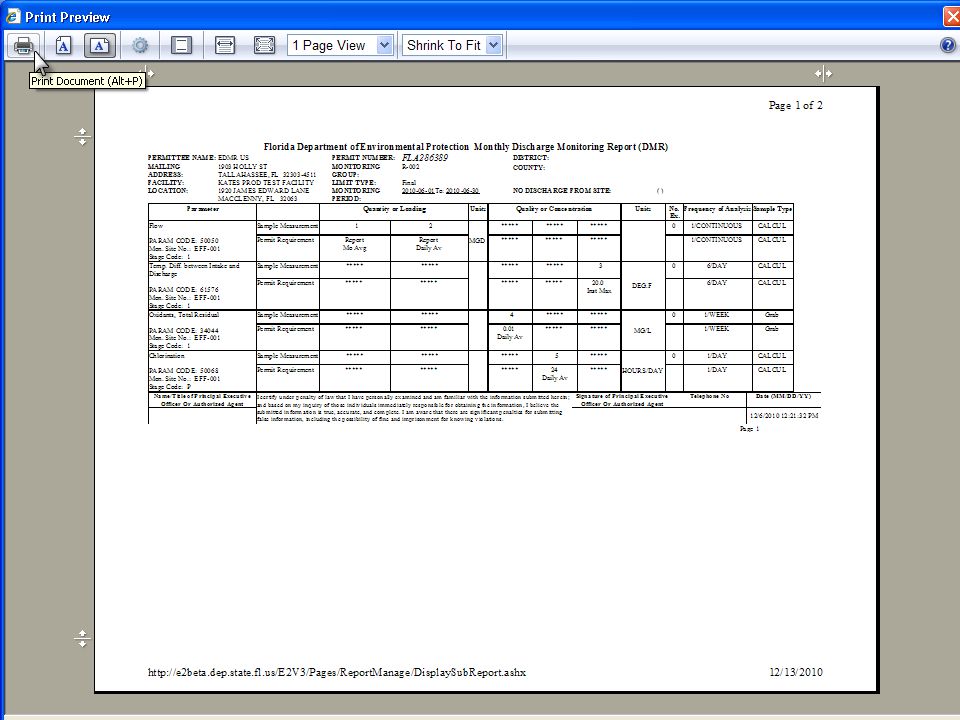Viewport: 960px width, 720px height.
Task: Toggle headers and footers on or off
Action: [181, 45]
